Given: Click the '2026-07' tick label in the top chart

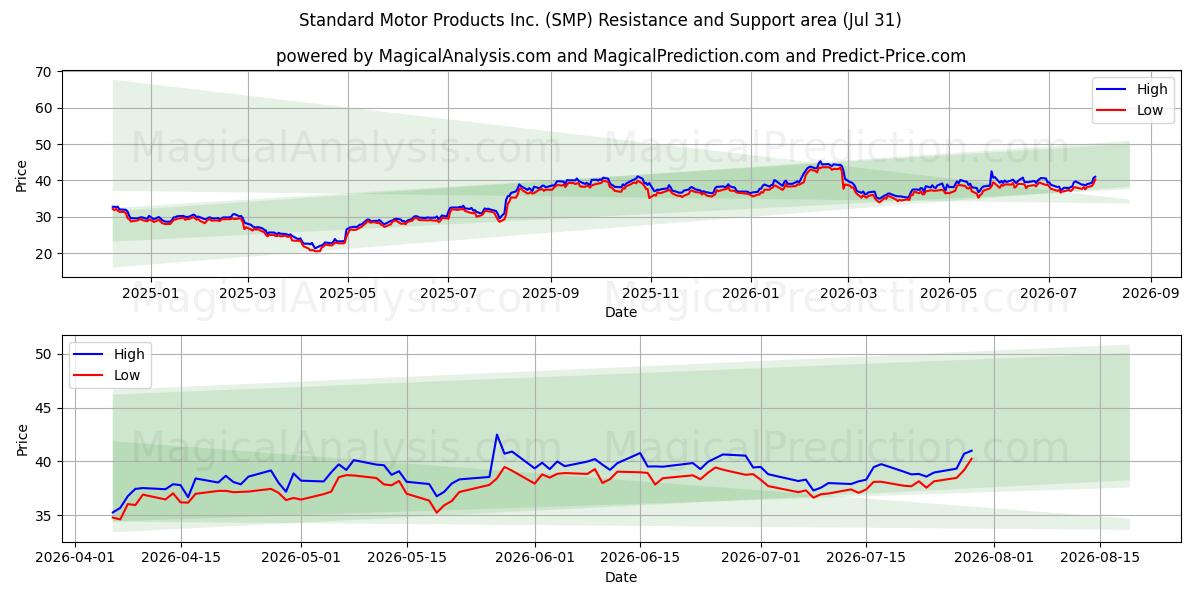Looking at the screenshot, I should click(1048, 295).
